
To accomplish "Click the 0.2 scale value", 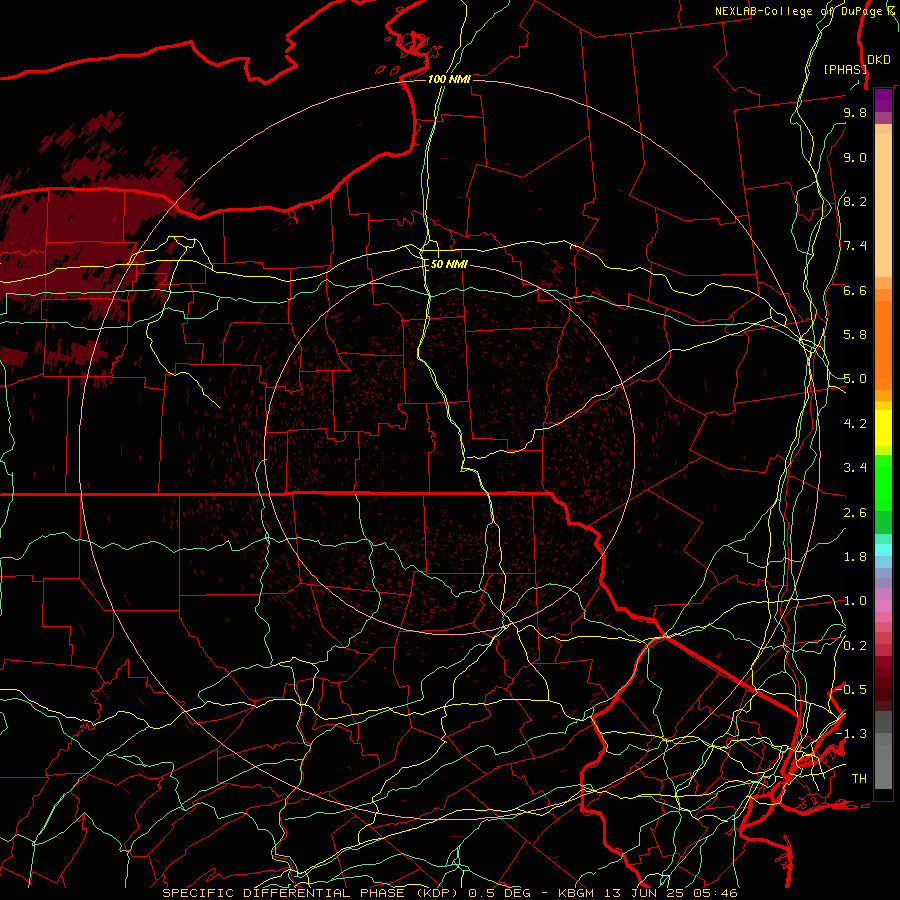I will [x=855, y=646].
